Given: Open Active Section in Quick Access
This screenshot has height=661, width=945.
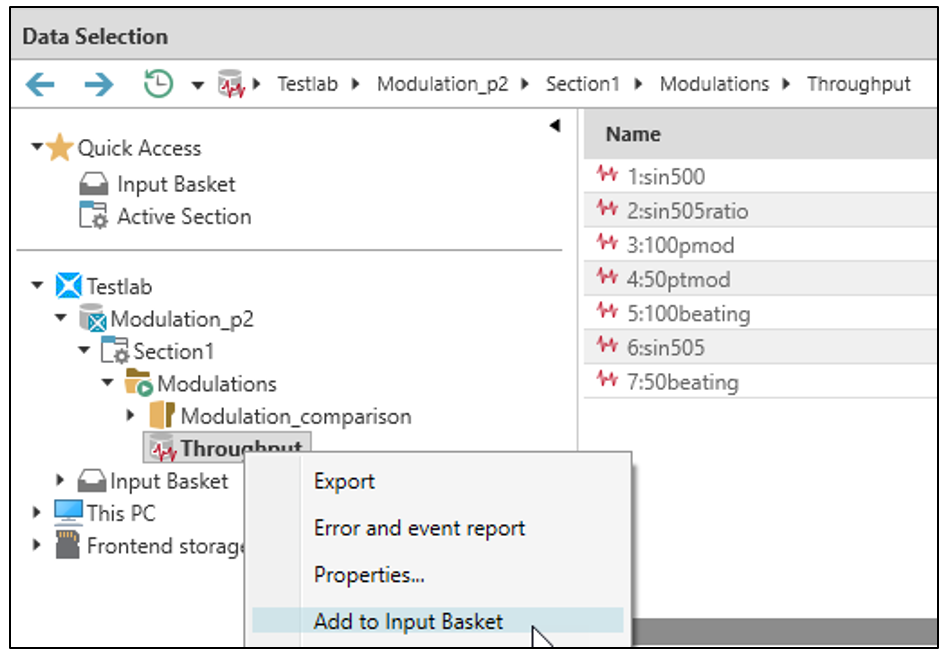Looking at the screenshot, I should [183, 216].
